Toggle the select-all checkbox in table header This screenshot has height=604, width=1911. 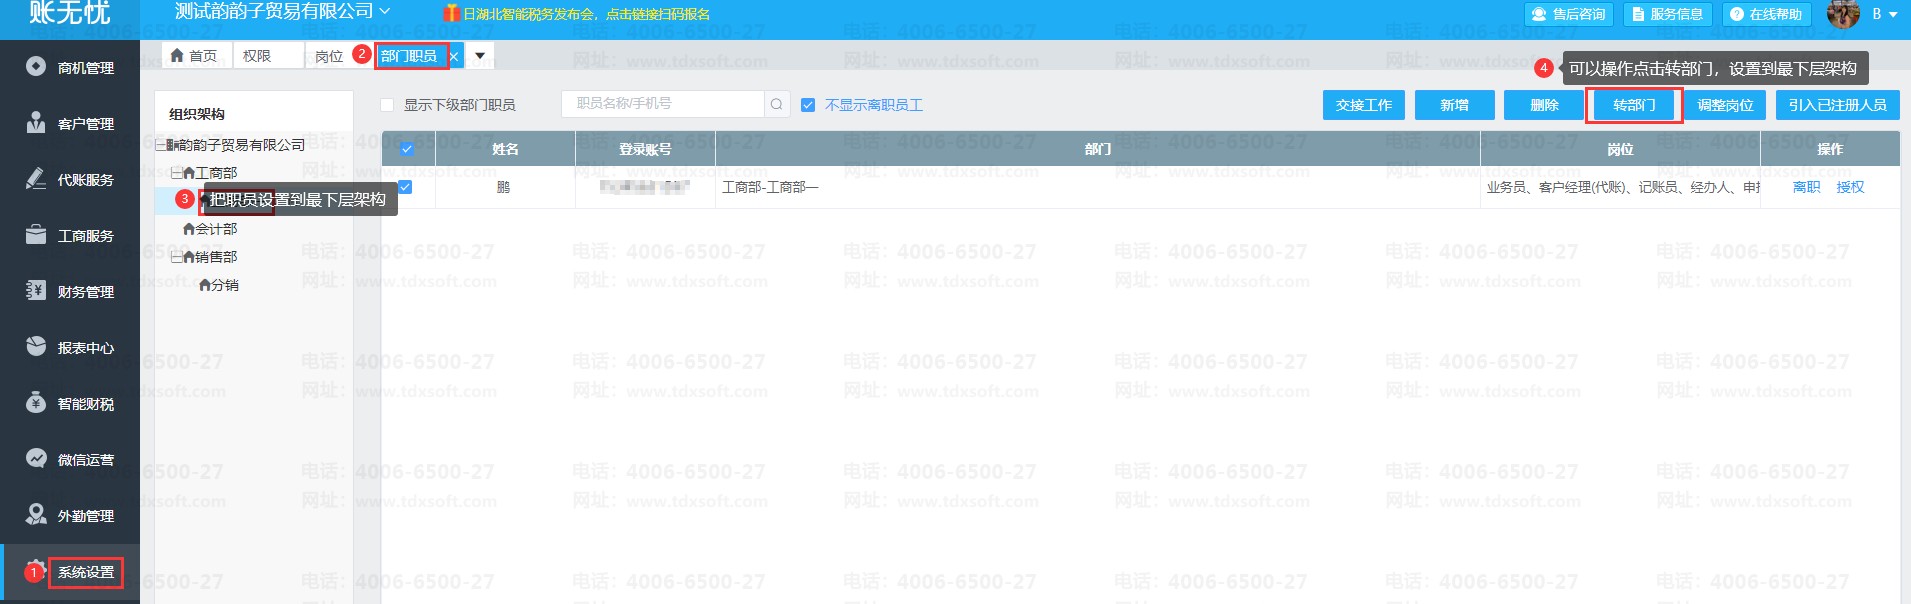[407, 149]
